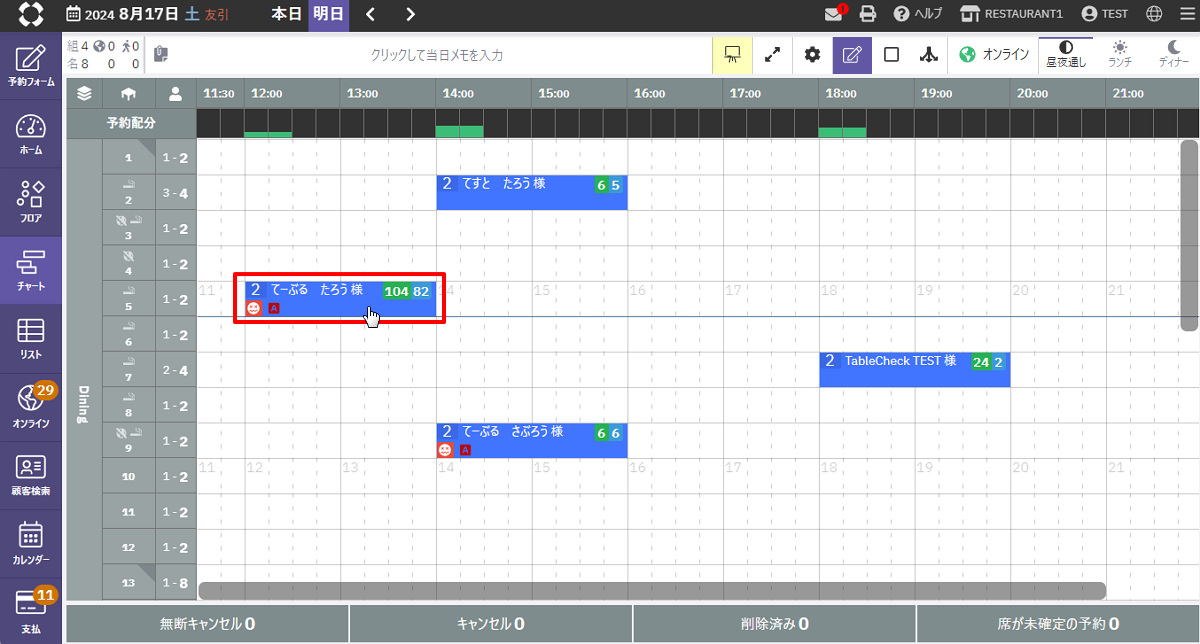Jump to 本日 today
Screen dimensions: 1200x644
point(286,14)
